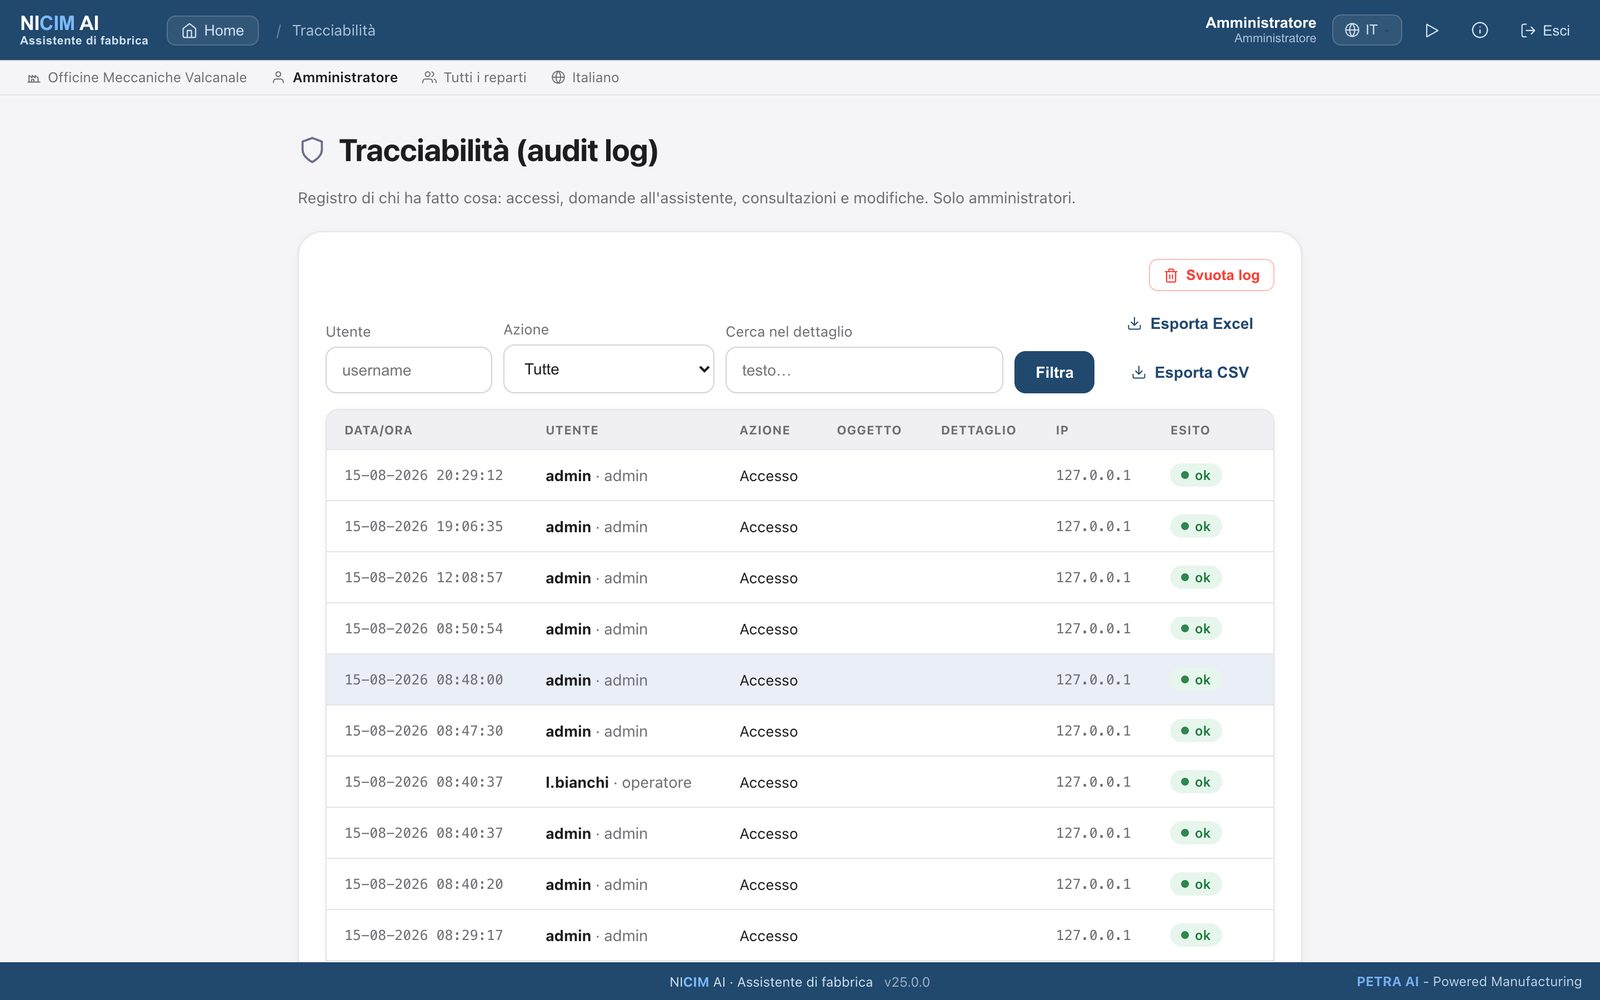Viewport: 1600px width, 1000px height.
Task: Click admin user in the 19:06:35 row
Action: tap(596, 527)
